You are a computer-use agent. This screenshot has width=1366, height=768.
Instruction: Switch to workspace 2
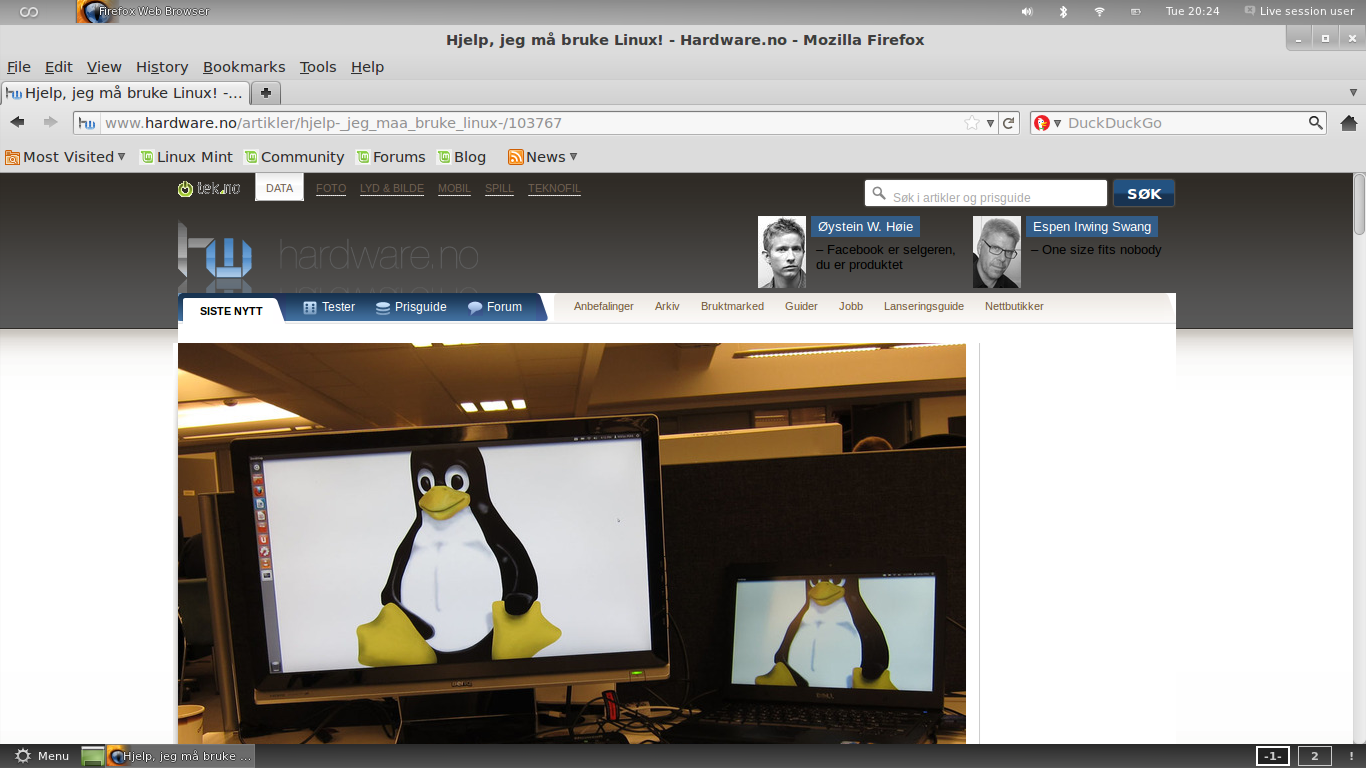1315,756
